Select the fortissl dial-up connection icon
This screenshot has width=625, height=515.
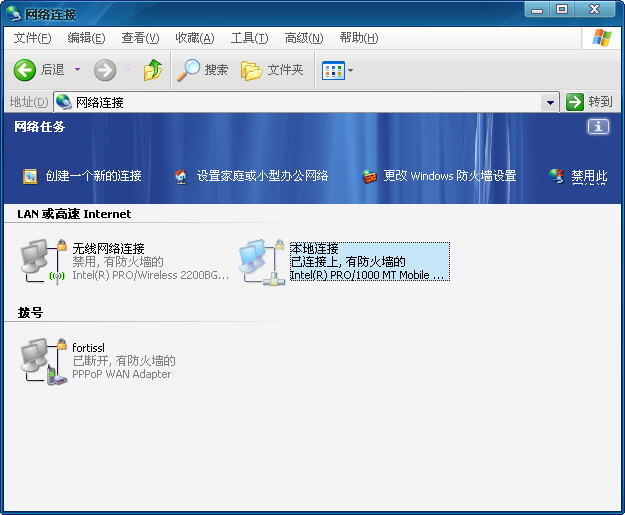[x=43, y=361]
